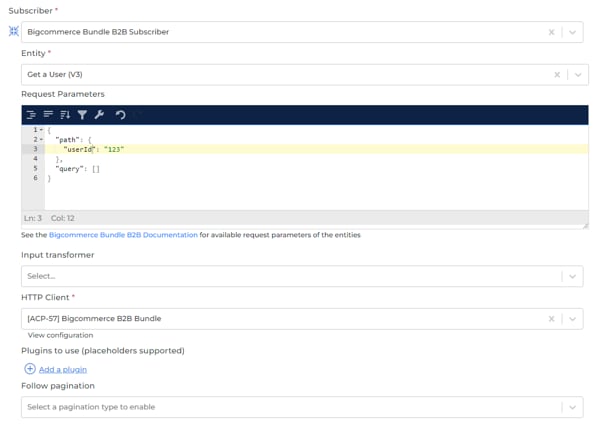600x427 pixels.
Task: Click the "123" value in the editor
Action: point(114,149)
